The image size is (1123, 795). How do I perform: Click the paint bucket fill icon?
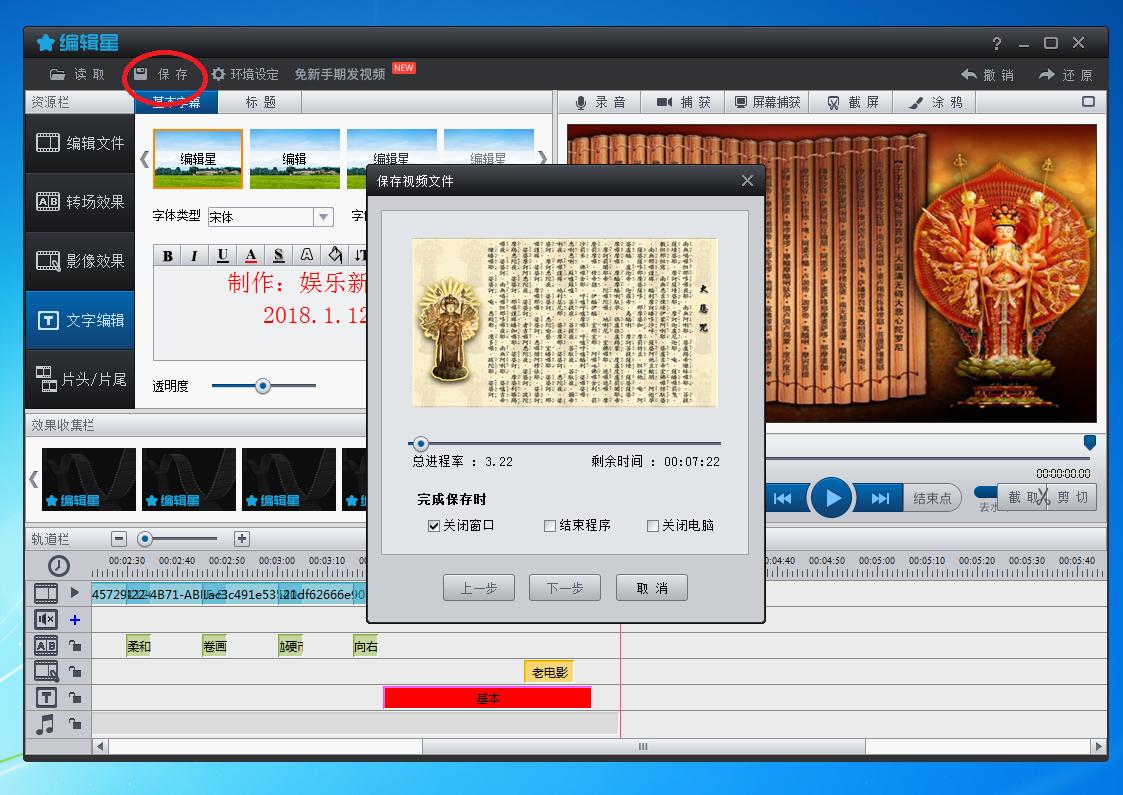click(335, 256)
